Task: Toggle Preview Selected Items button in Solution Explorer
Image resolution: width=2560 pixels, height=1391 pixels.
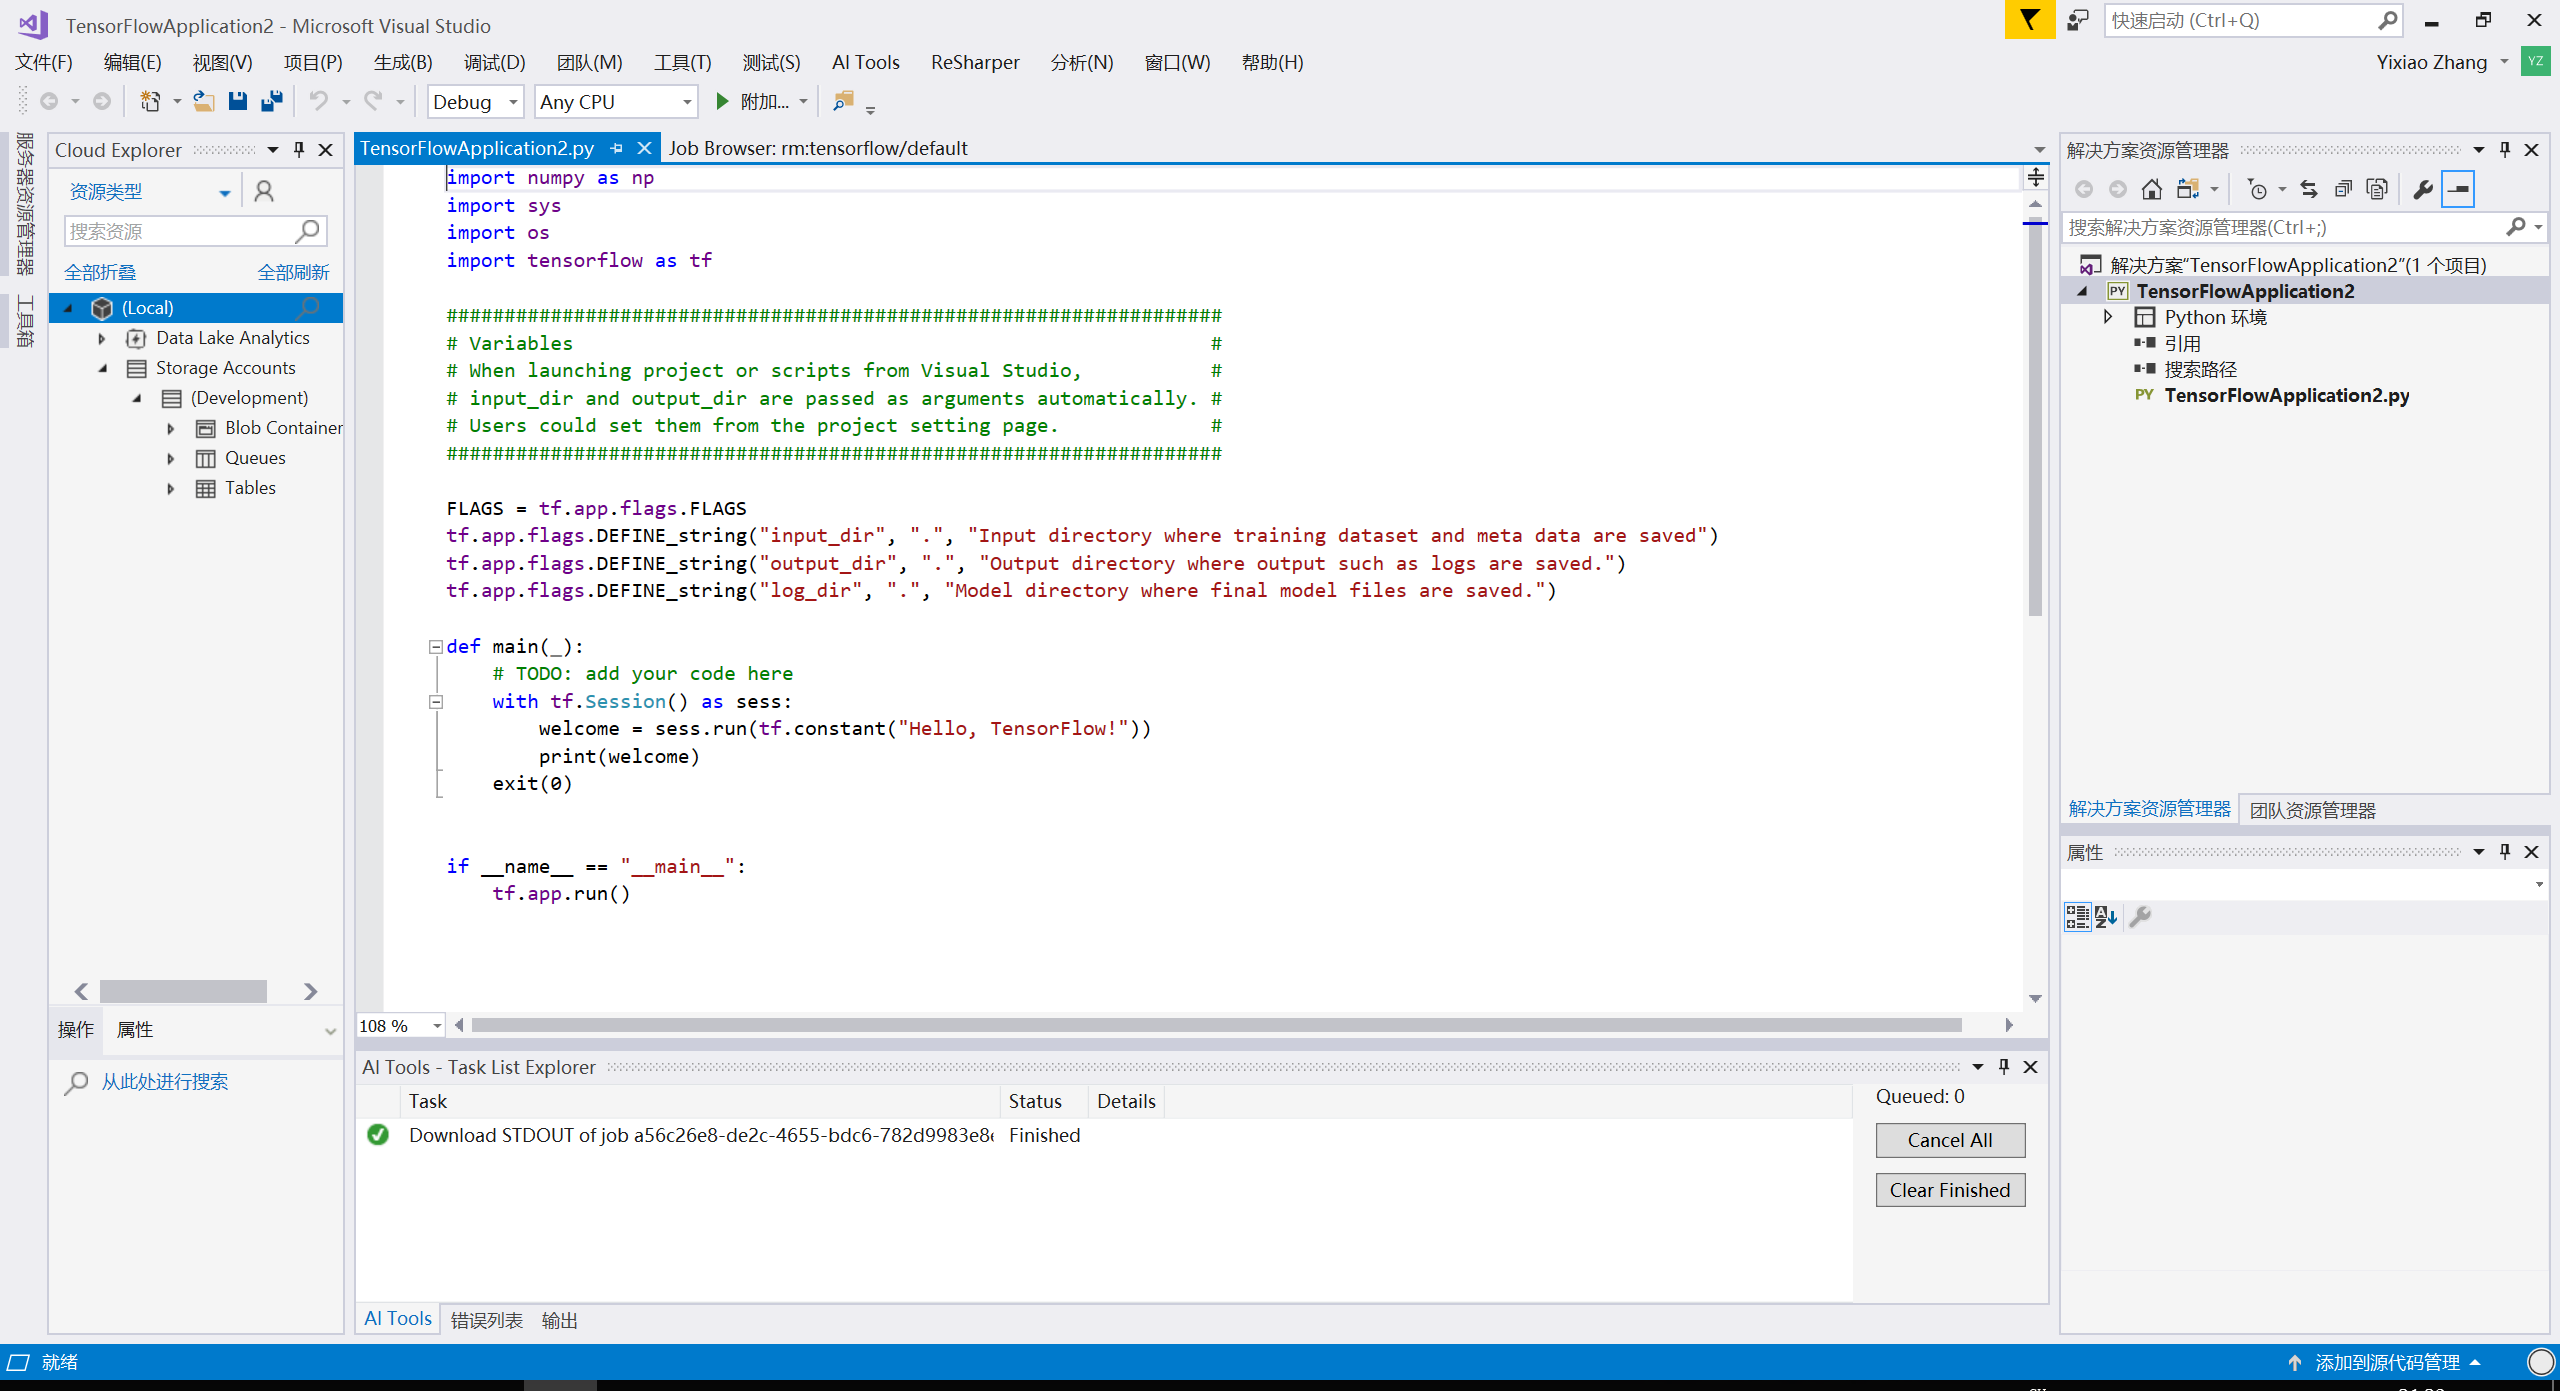Action: [x=2458, y=189]
